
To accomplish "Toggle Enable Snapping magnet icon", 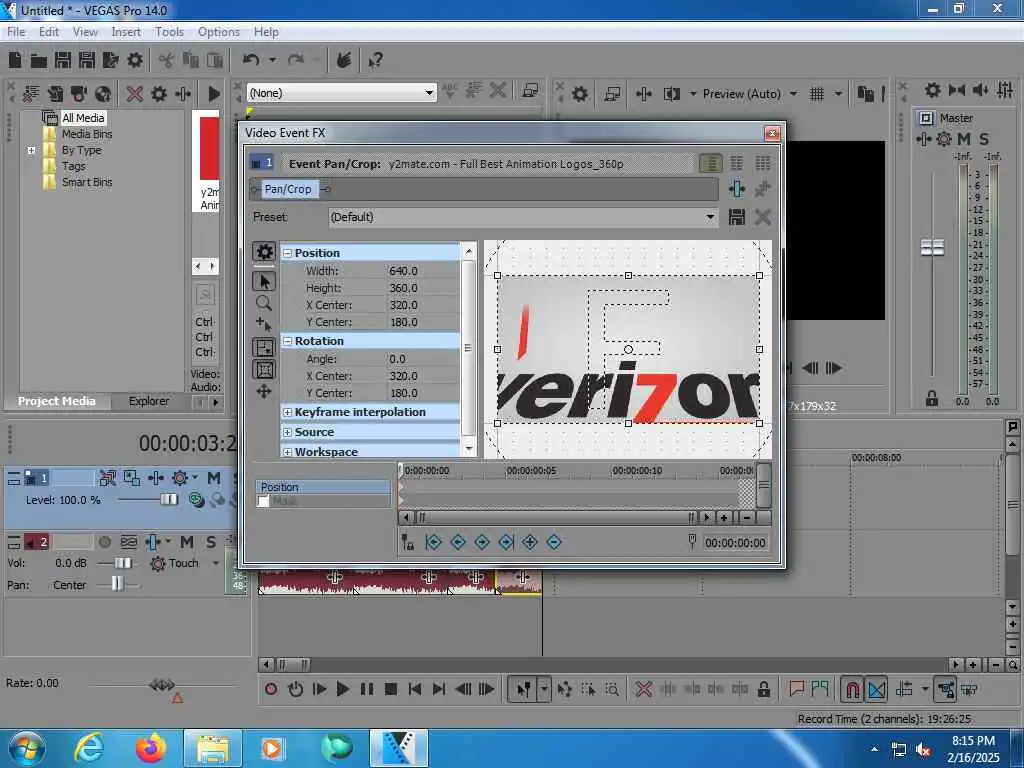I will tap(852, 689).
